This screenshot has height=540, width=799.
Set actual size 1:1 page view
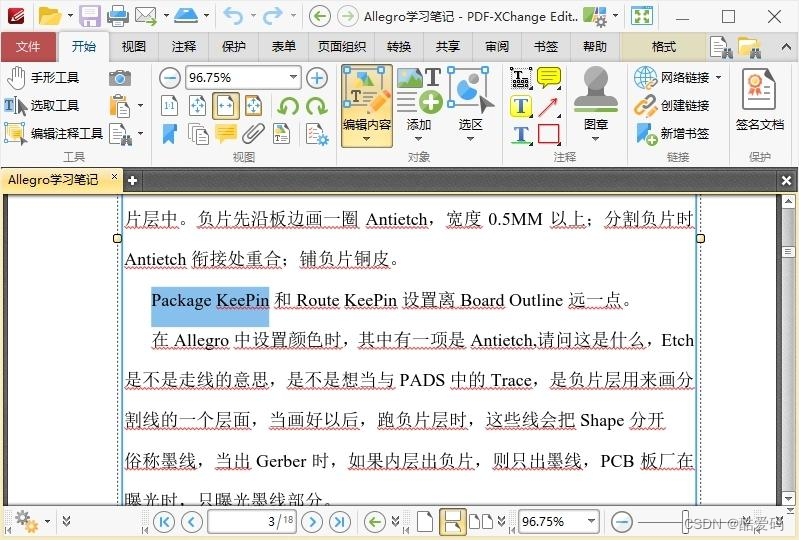tap(170, 106)
